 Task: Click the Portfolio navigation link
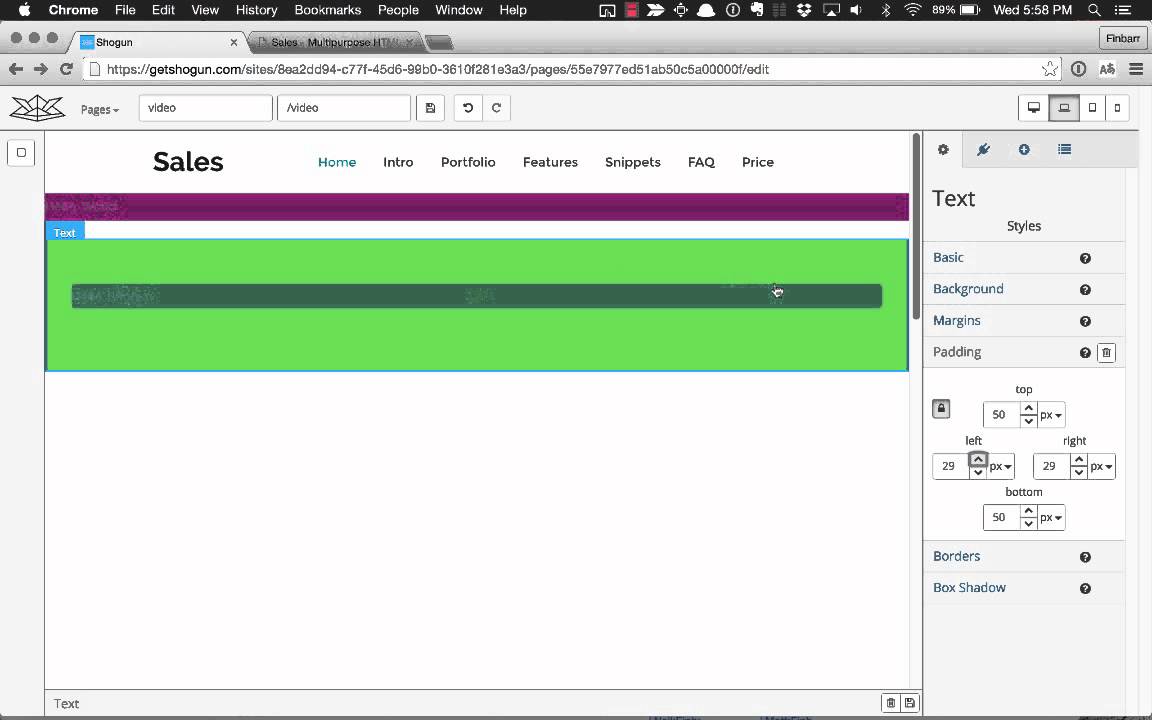point(468,162)
